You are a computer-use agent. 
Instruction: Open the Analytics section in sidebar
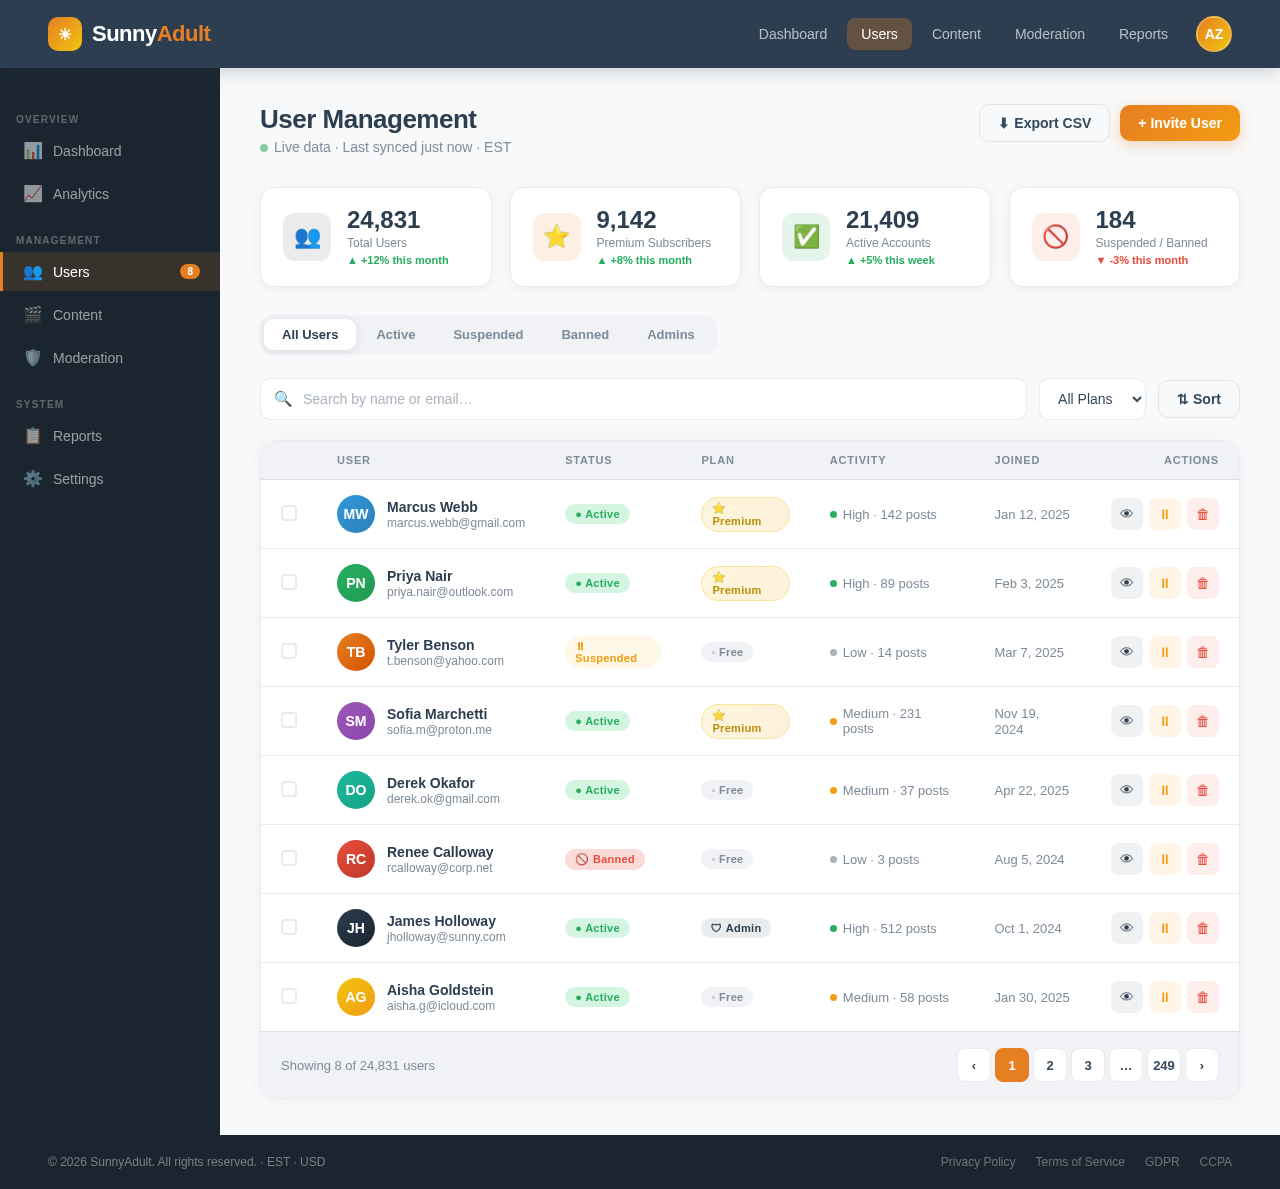pyautogui.click(x=81, y=194)
